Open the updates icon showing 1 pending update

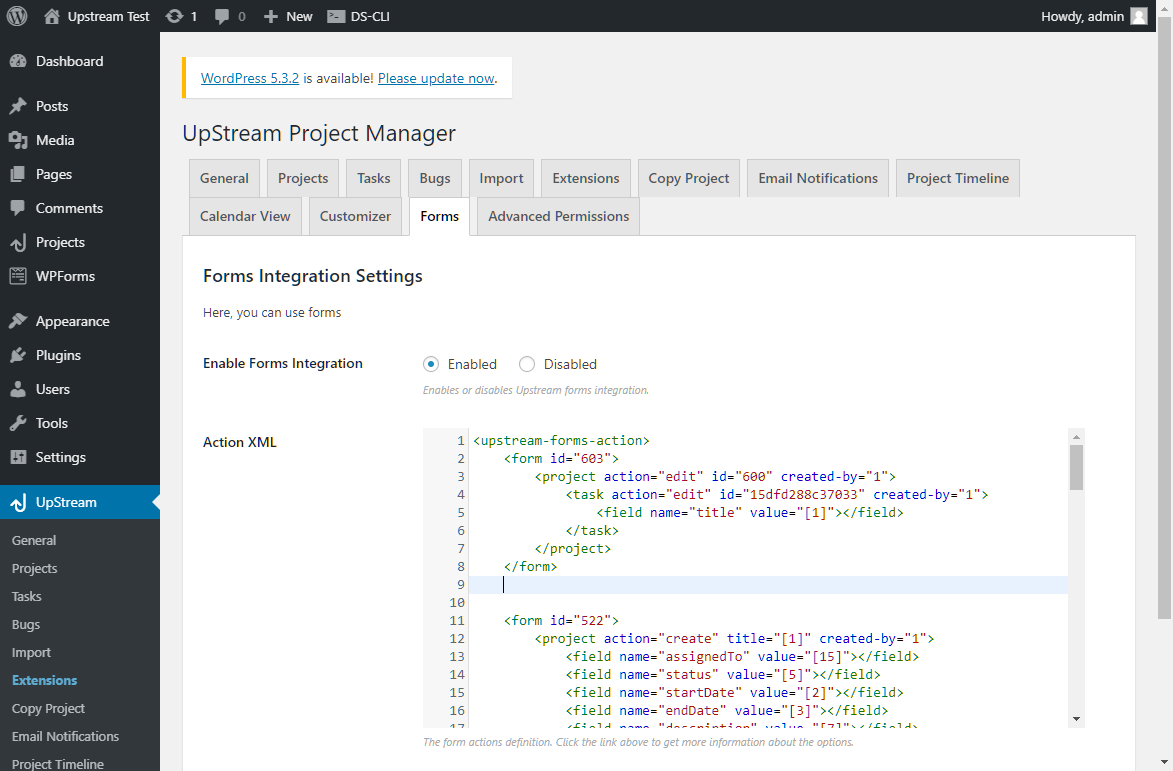181,15
